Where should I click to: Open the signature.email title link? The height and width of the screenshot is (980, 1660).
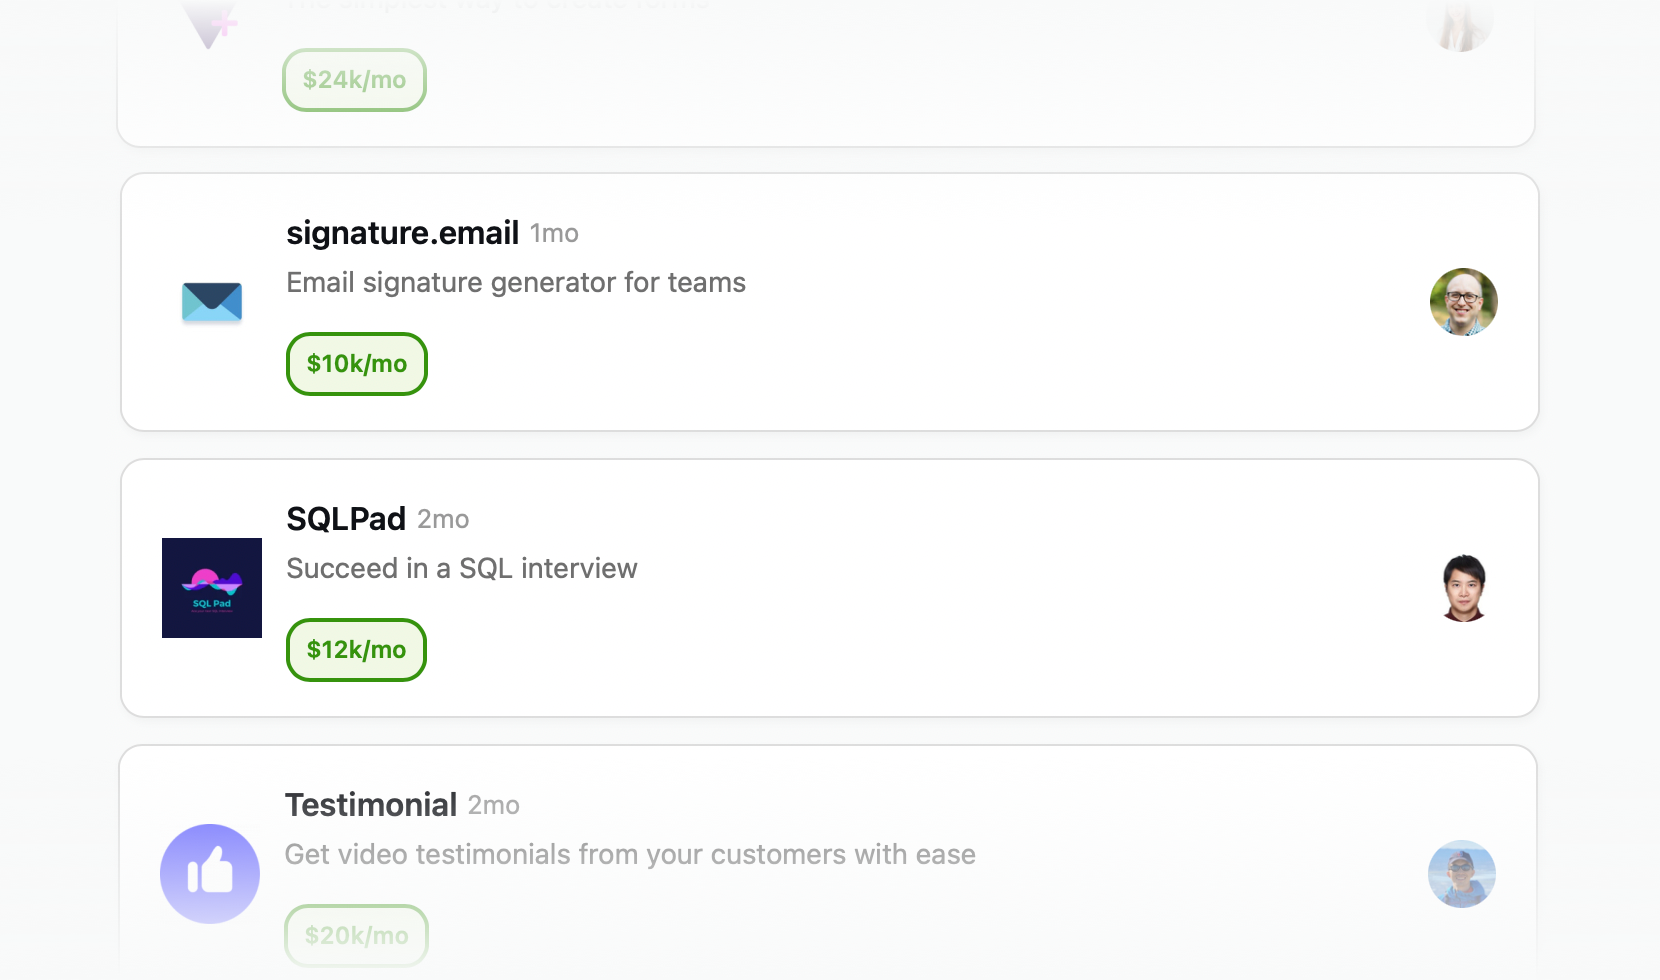tap(402, 233)
